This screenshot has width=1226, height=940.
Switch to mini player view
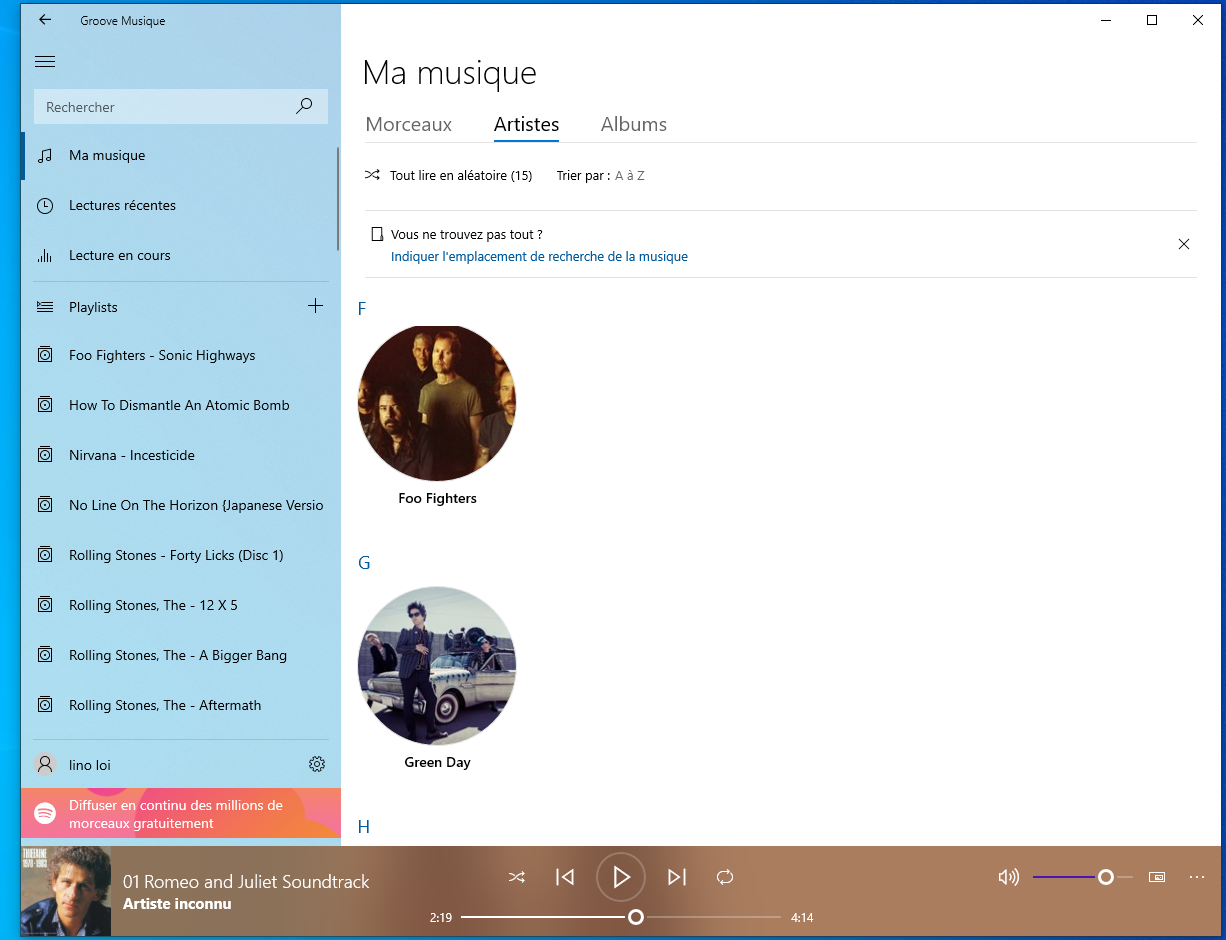tap(1157, 877)
